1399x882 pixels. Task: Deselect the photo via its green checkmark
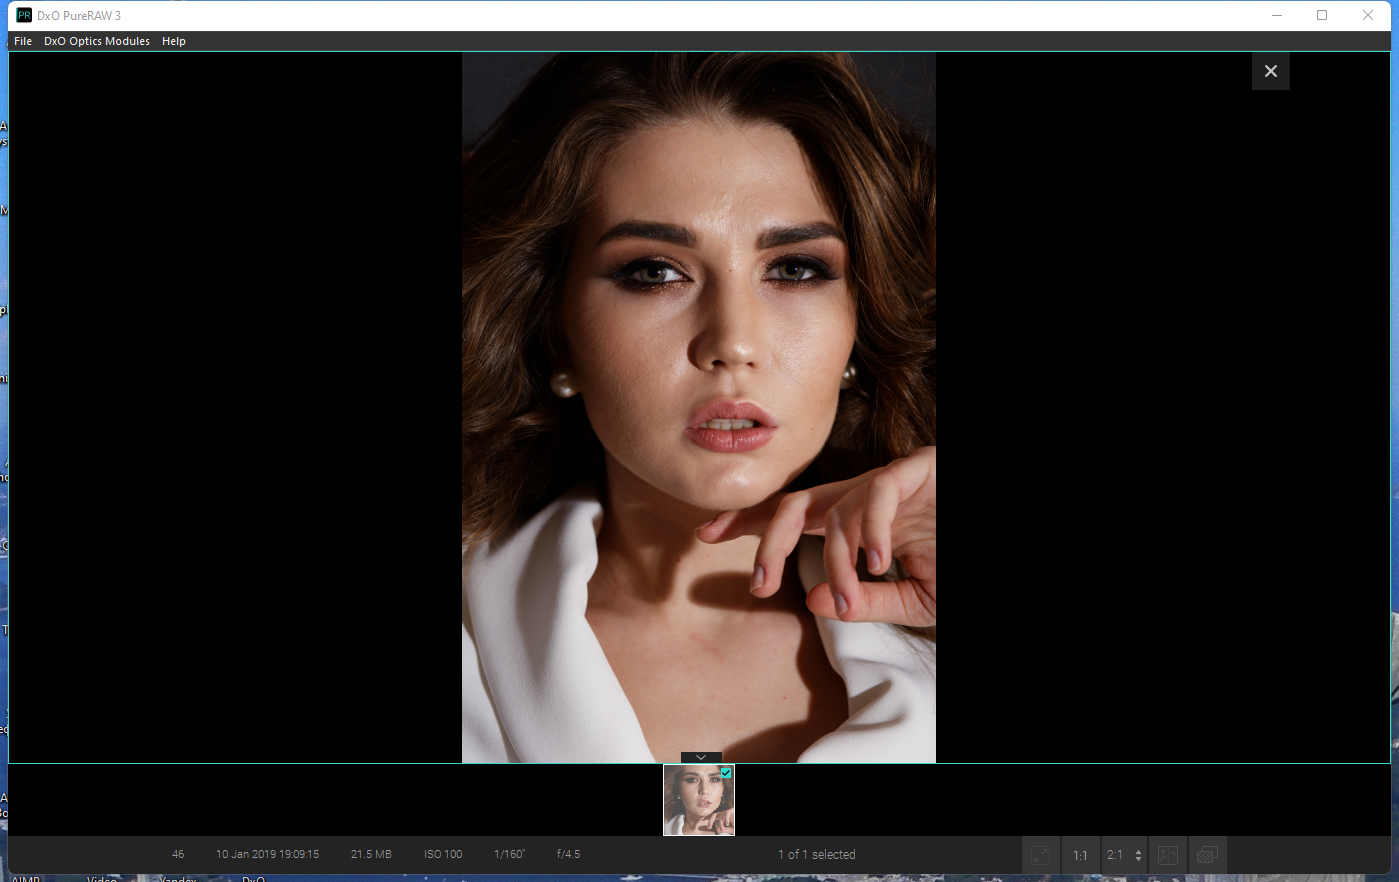(x=727, y=773)
